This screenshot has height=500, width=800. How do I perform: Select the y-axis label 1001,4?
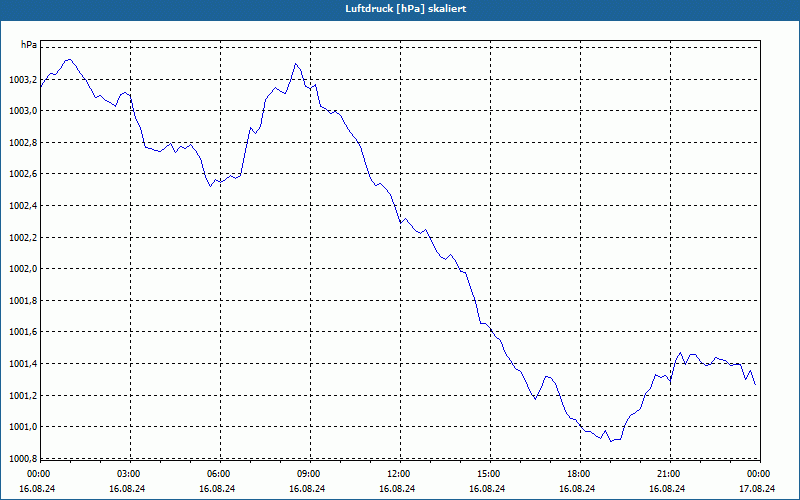[23, 364]
